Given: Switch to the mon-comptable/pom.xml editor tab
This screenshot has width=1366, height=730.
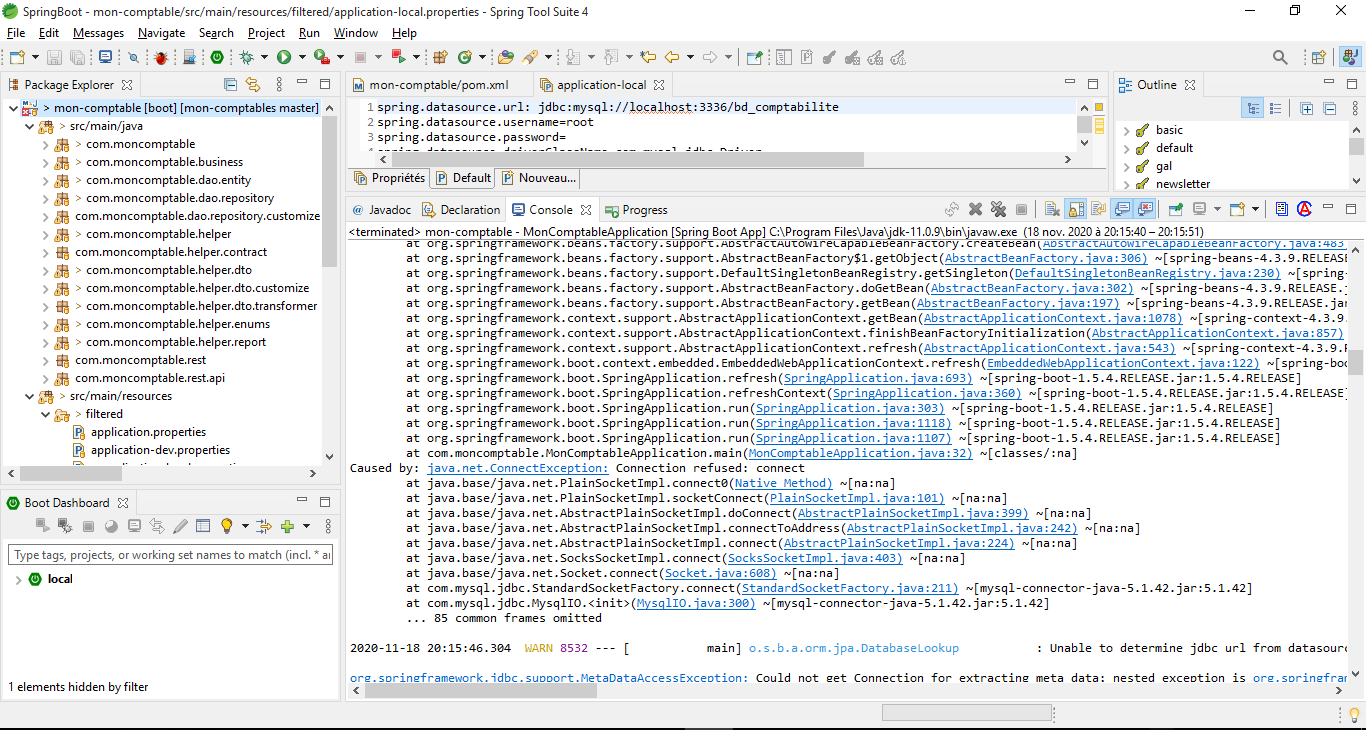Looking at the screenshot, I should tap(438, 85).
